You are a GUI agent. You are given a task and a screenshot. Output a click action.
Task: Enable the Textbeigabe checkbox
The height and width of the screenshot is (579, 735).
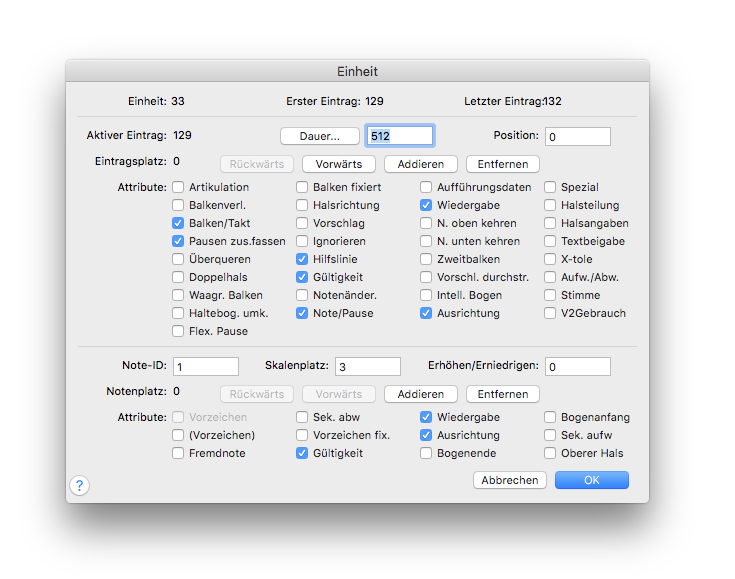tap(550, 241)
